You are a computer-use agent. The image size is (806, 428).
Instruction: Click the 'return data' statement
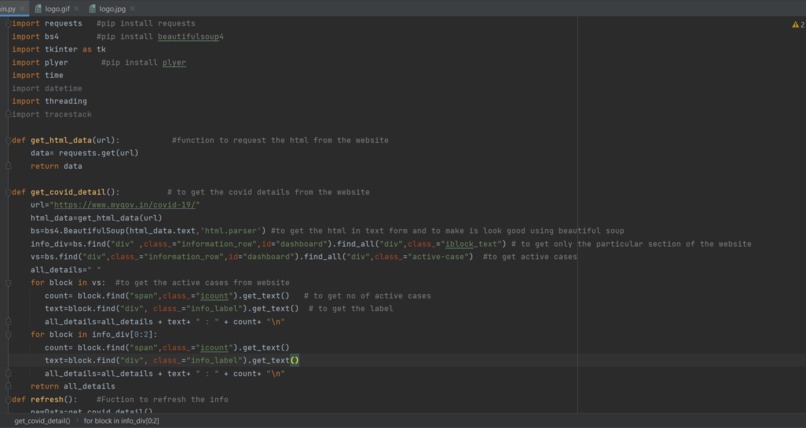[x=56, y=166]
